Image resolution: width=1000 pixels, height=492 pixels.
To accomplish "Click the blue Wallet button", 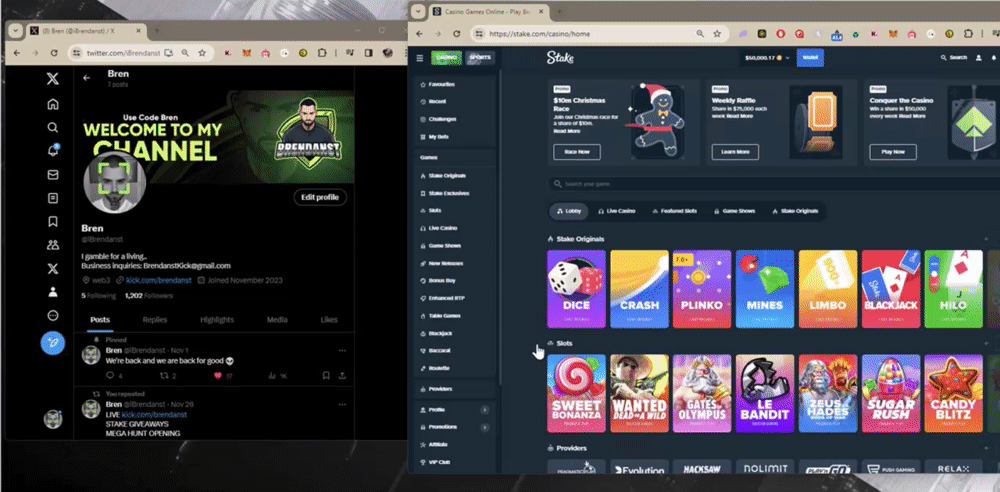I will click(x=810, y=58).
